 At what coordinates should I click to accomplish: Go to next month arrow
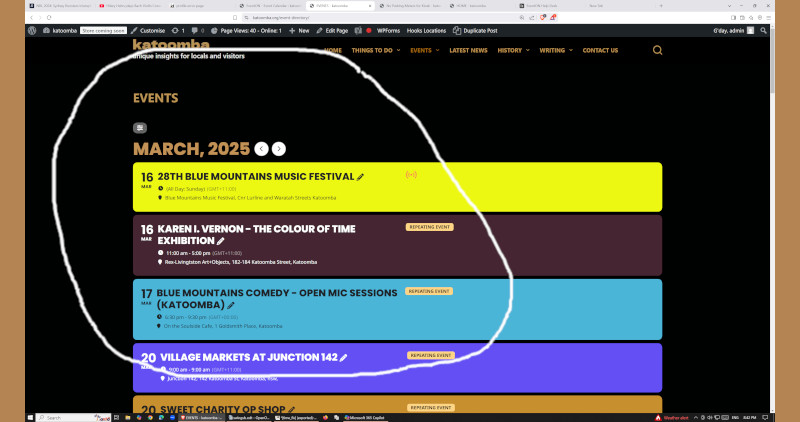(x=279, y=148)
